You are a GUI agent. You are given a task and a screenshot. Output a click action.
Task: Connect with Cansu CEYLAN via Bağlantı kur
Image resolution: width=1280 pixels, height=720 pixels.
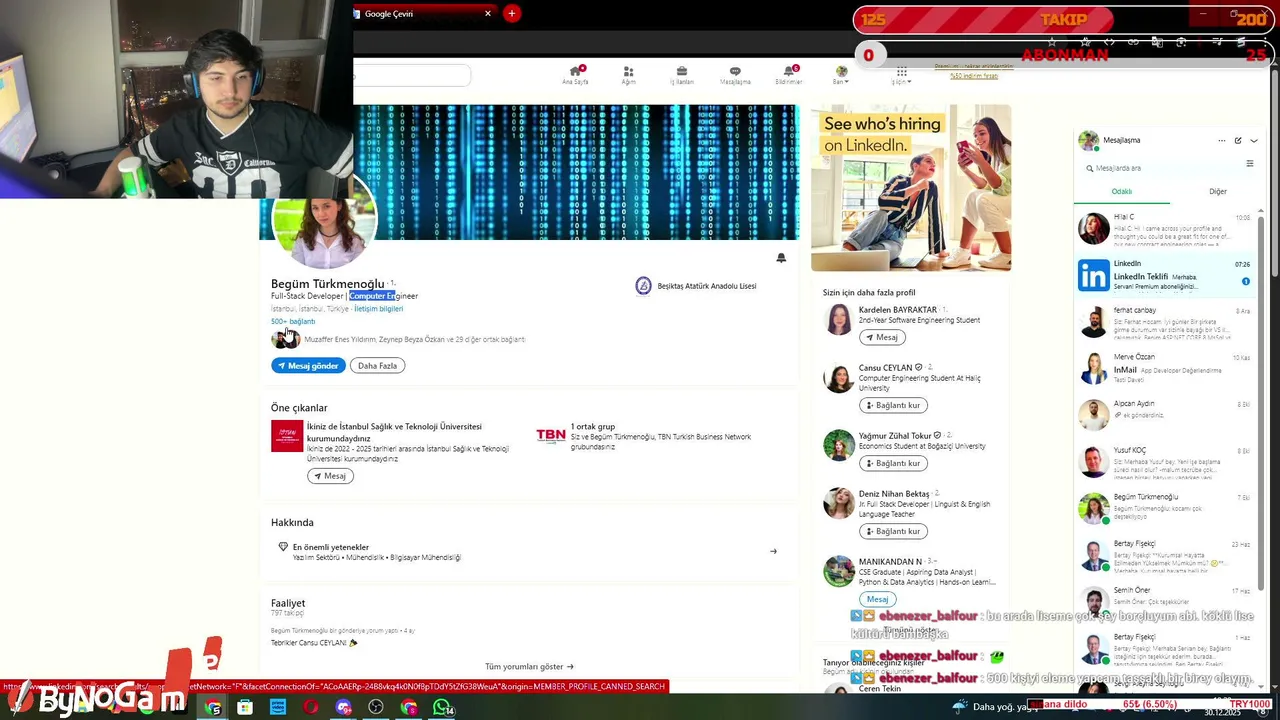893,405
